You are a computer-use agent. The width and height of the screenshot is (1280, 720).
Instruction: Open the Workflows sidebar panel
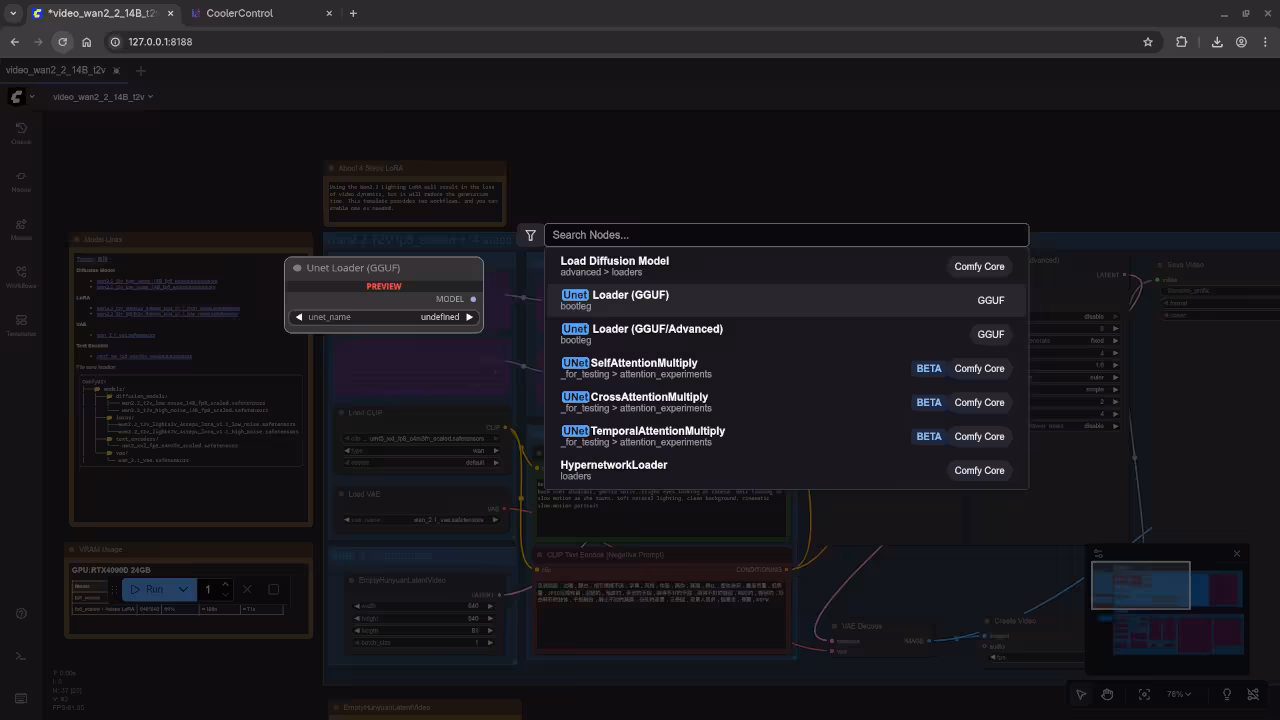point(21,276)
